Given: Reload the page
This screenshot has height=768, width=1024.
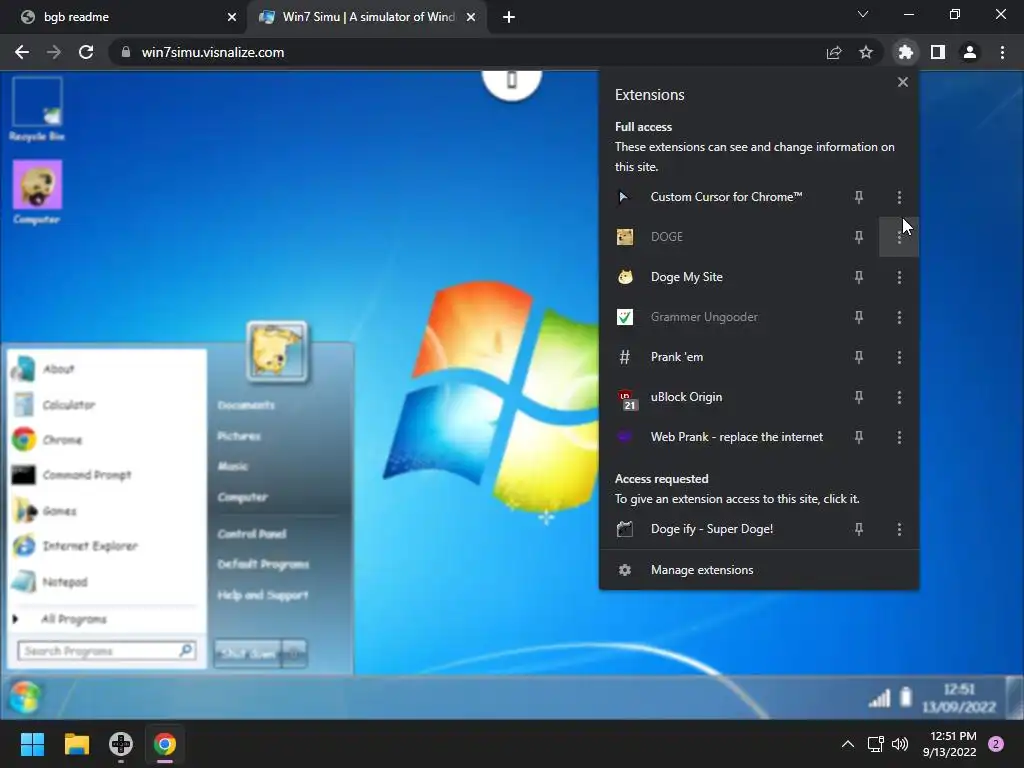Looking at the screenshot, I should (86, 52).
